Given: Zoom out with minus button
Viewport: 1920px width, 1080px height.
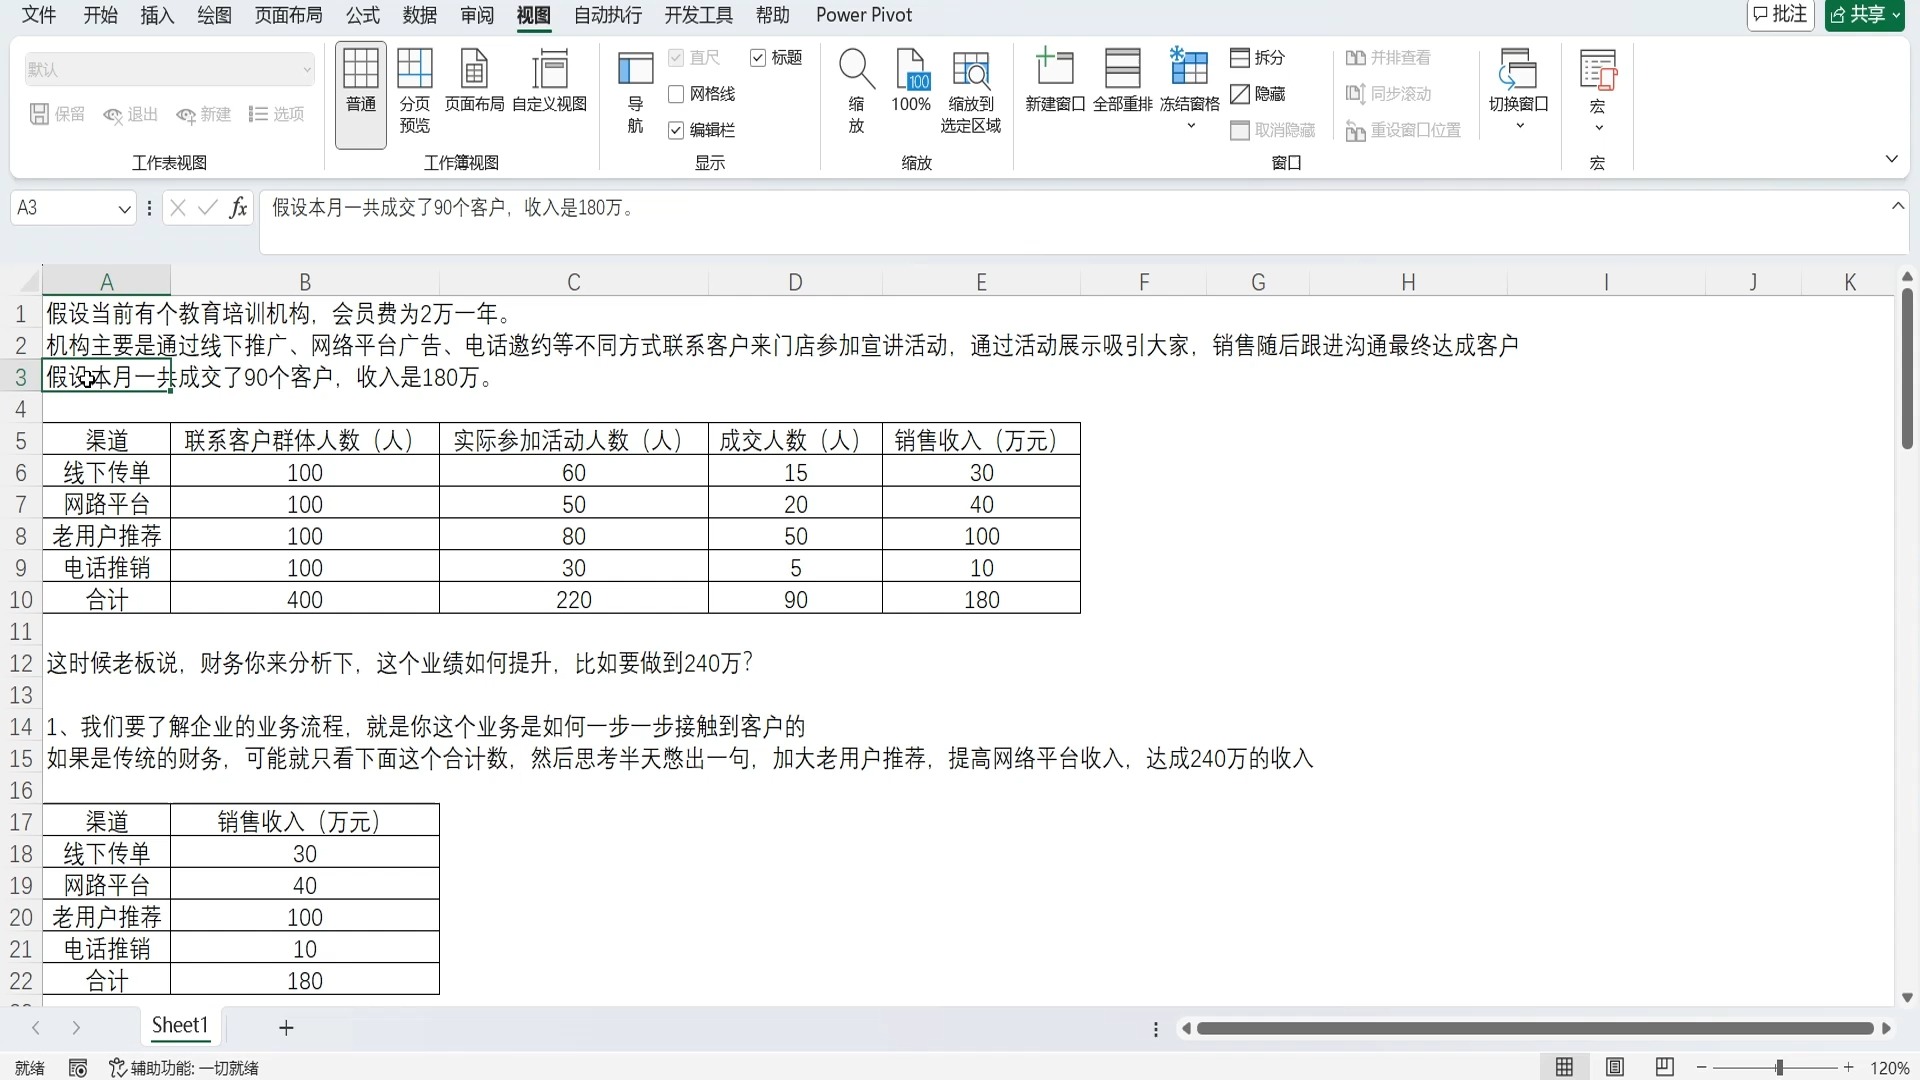Looking at the screenshot, I should pyautogui.click(x=1701, y=1068).
